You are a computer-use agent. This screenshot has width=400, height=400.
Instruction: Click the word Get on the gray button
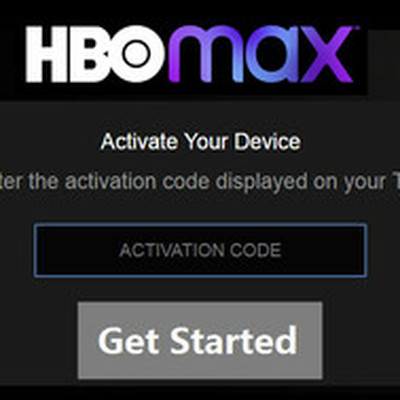coord(128,340)
